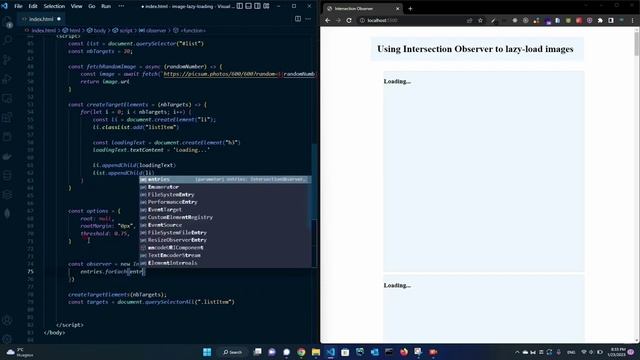This screenshot has height=360, width=640.
Task: Show hidden system tray icons chevron
Action: click(x=517, y=352)
